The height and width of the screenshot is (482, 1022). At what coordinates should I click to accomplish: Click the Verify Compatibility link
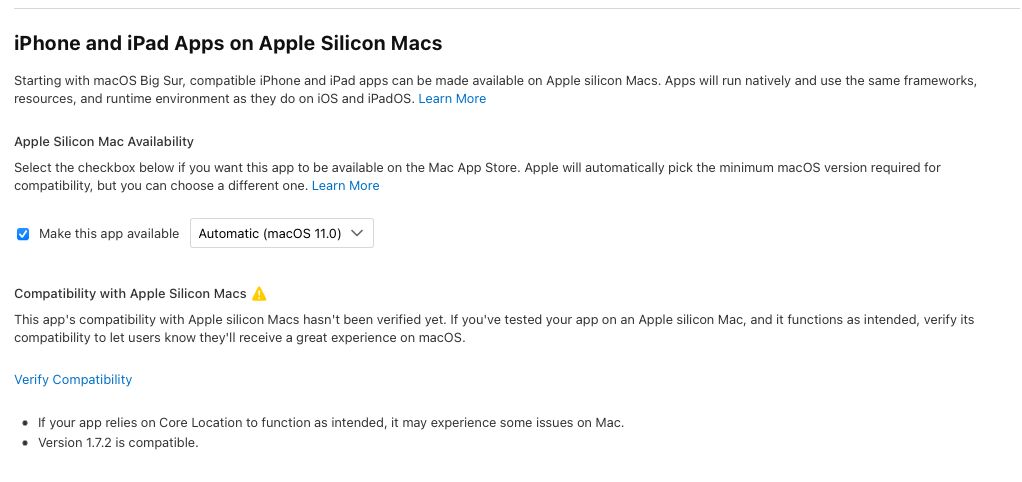tap(73, 380)
